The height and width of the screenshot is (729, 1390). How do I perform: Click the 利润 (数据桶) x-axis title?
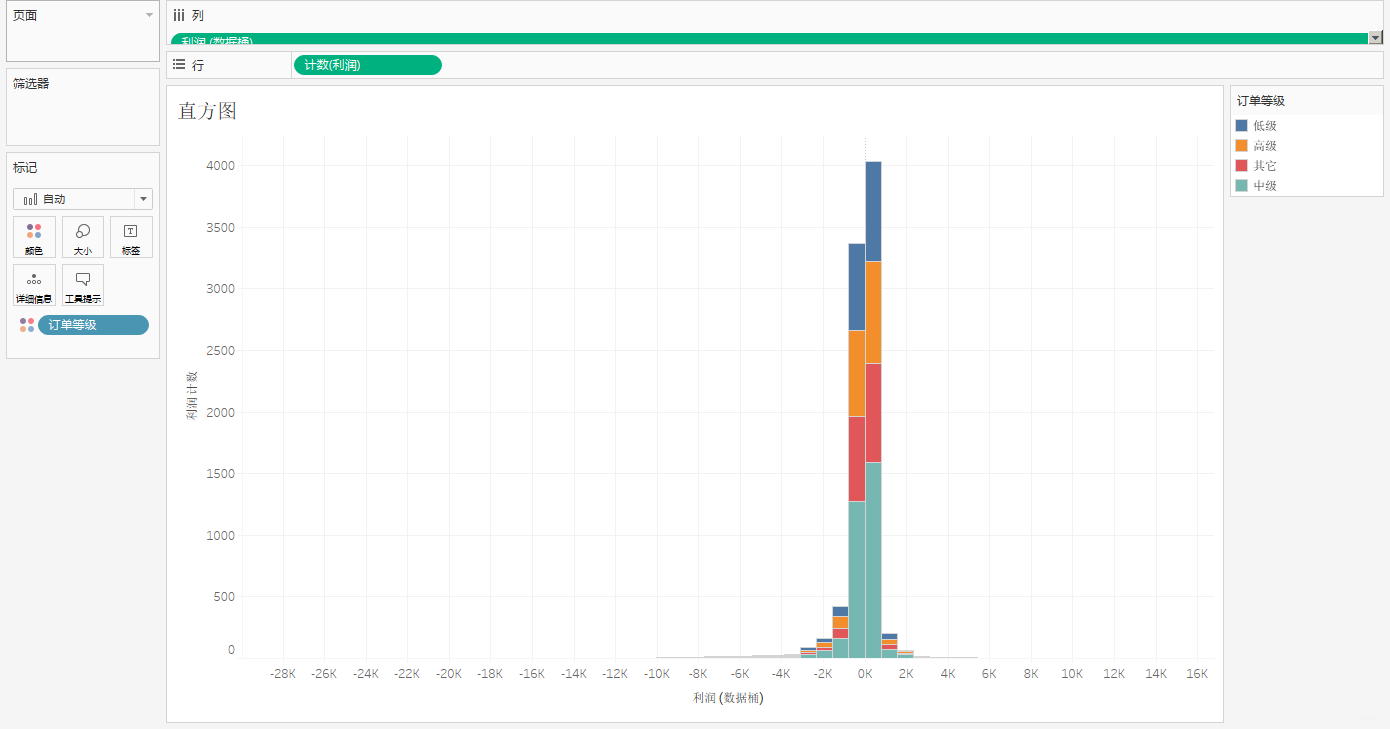click(728, 698)
